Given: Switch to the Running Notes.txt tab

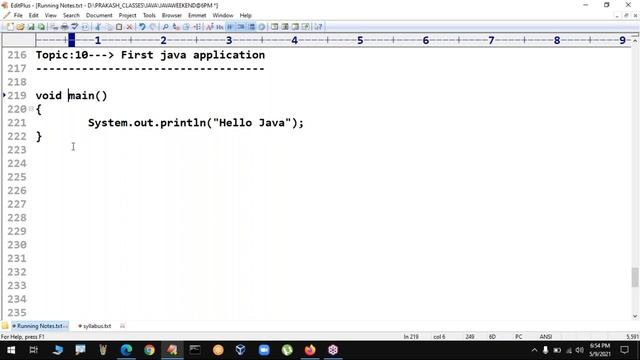Looking at the screenshot, I should tap(40, 326).
